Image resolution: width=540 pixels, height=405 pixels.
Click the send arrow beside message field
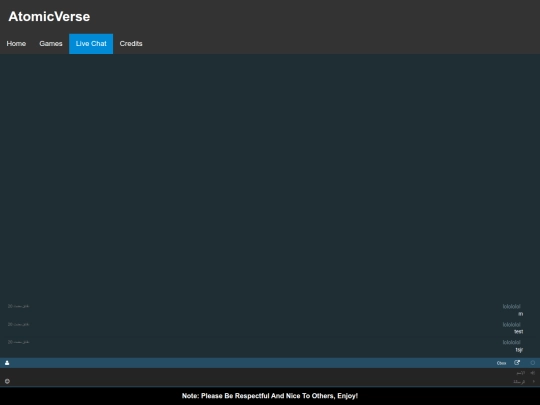click(533, 381)
